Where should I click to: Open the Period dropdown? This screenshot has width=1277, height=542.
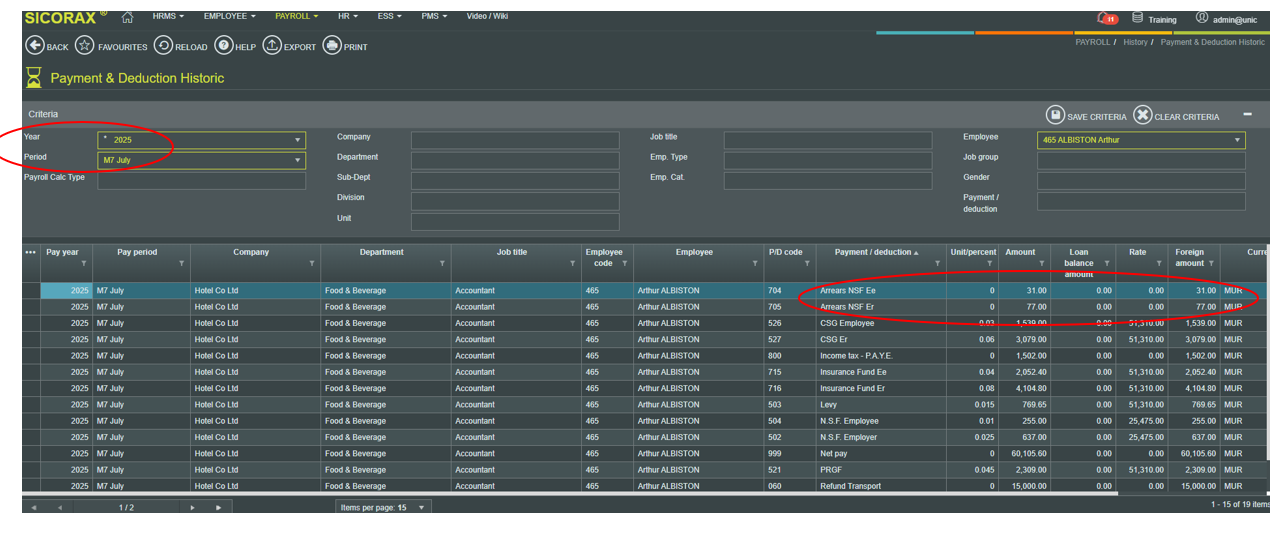(x=297, y=160)
